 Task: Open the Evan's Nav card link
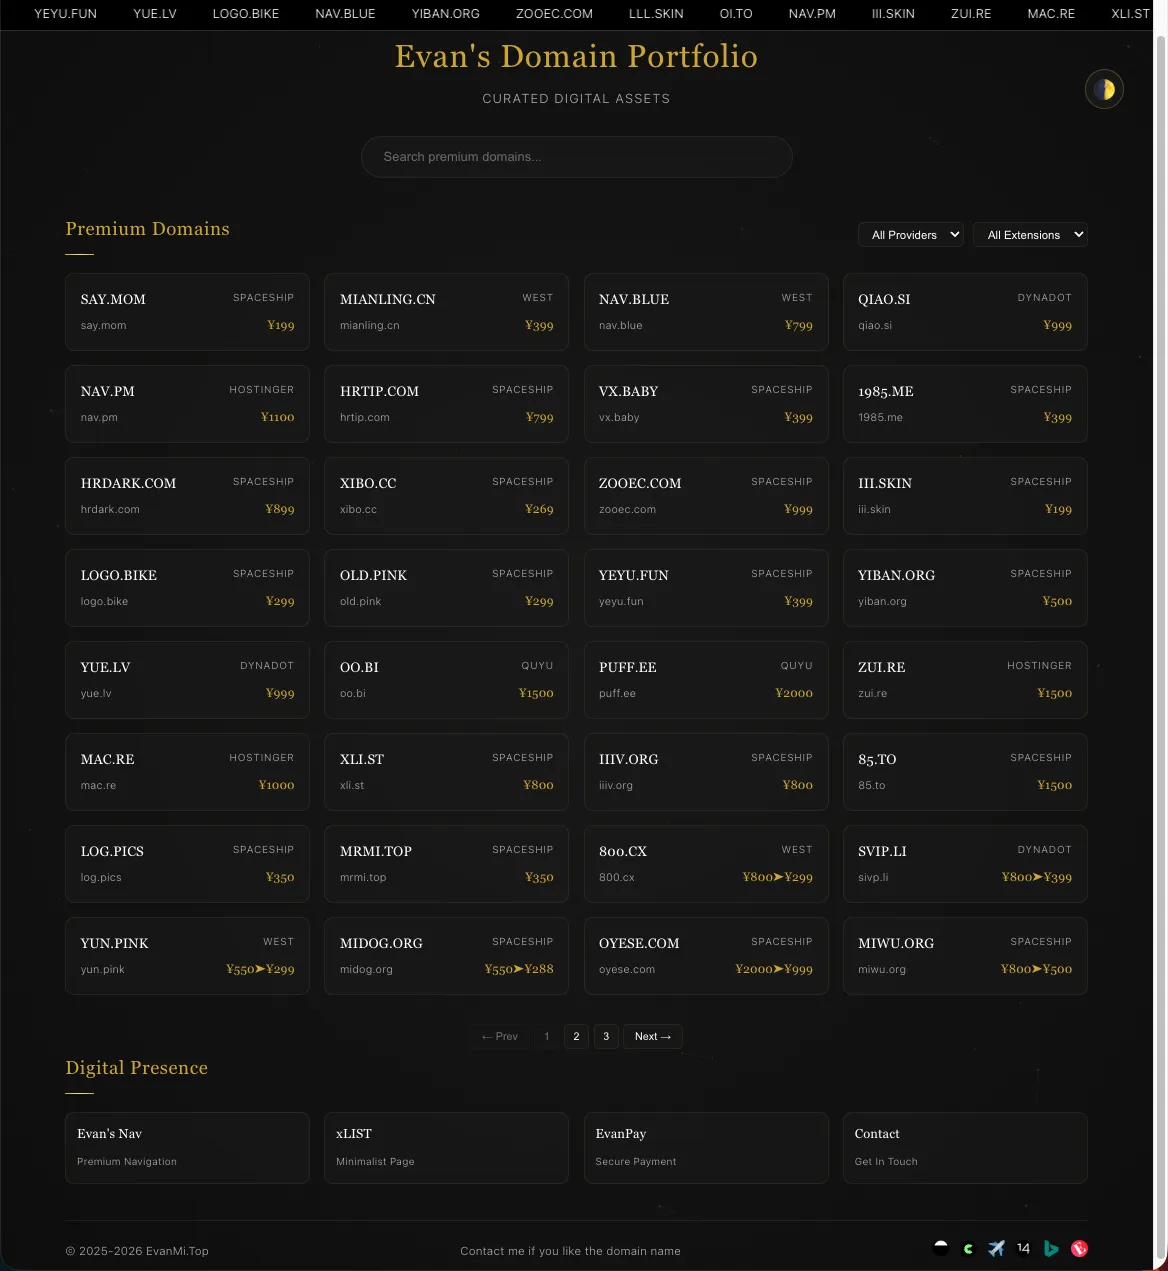[x=187, y=1147]
